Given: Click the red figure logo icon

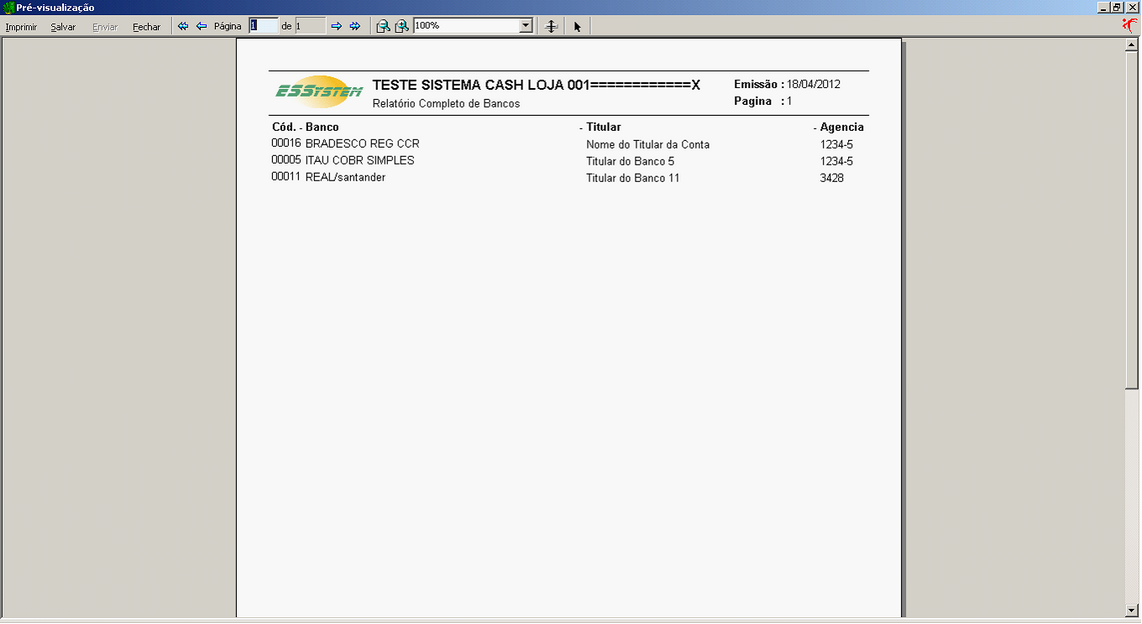Looking at the screenshot, I should pos(1129,26).
